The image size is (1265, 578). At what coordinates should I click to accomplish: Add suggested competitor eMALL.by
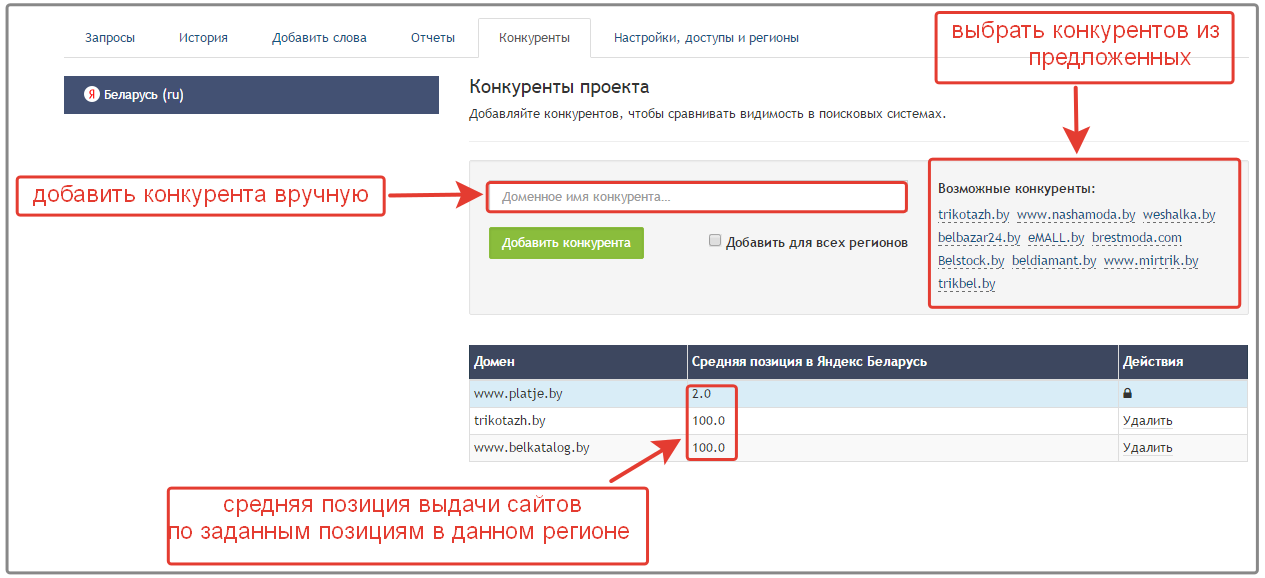click(1056, 238)
